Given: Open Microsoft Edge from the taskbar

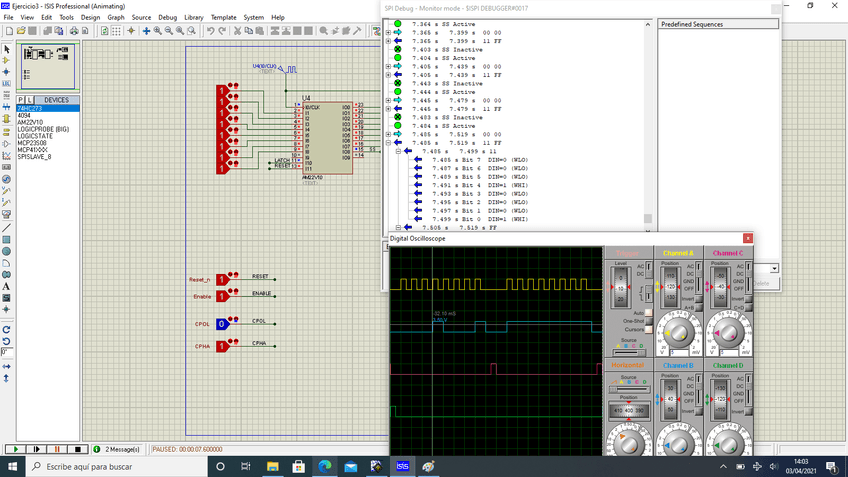Looking at the screenshot, I should click(325, 466).
